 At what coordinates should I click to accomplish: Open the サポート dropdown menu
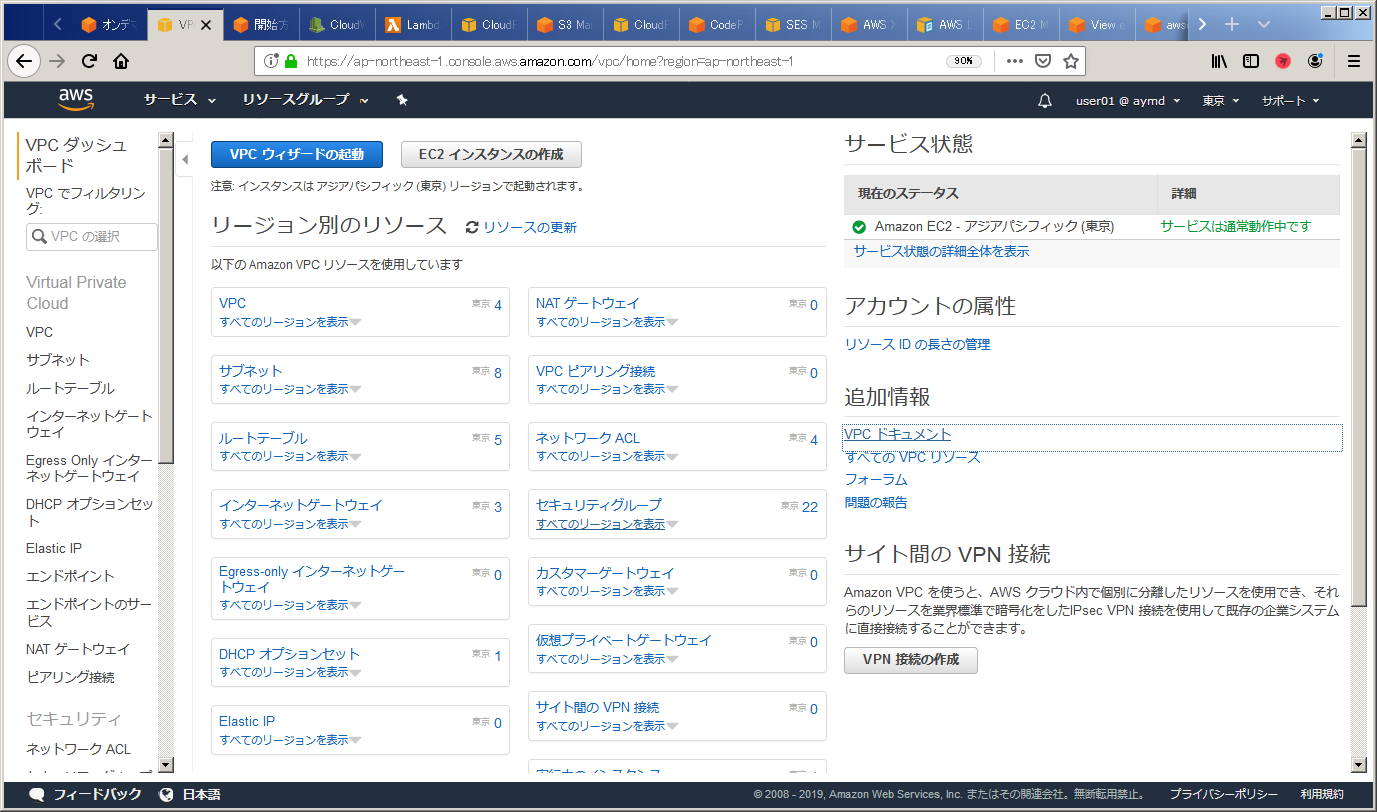point(1290,100)
